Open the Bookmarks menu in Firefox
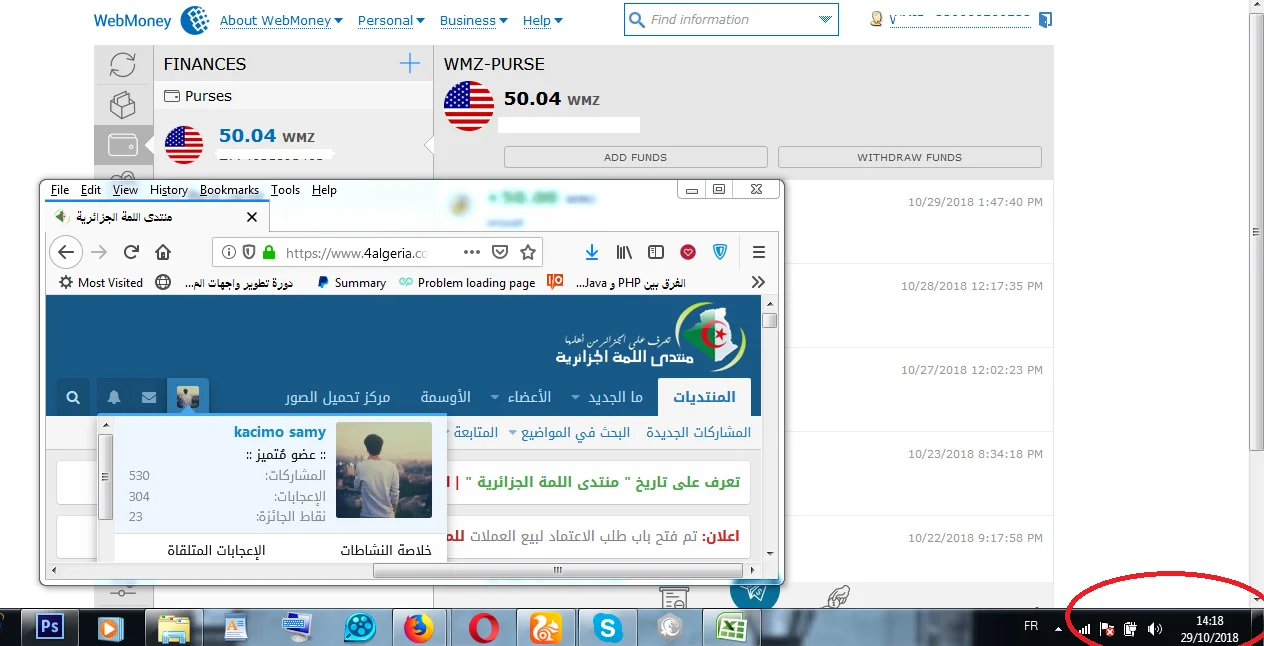 229,190
